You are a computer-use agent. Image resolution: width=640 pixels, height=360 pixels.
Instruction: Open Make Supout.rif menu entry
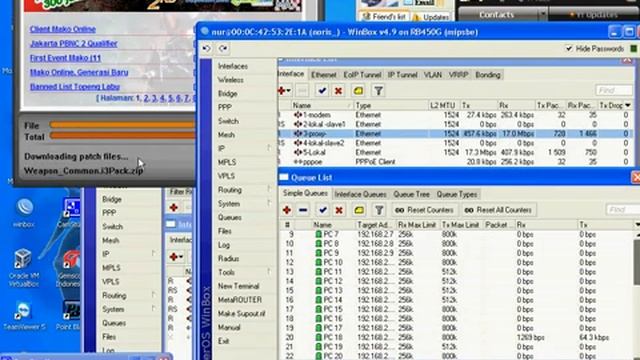coord(242,313)
